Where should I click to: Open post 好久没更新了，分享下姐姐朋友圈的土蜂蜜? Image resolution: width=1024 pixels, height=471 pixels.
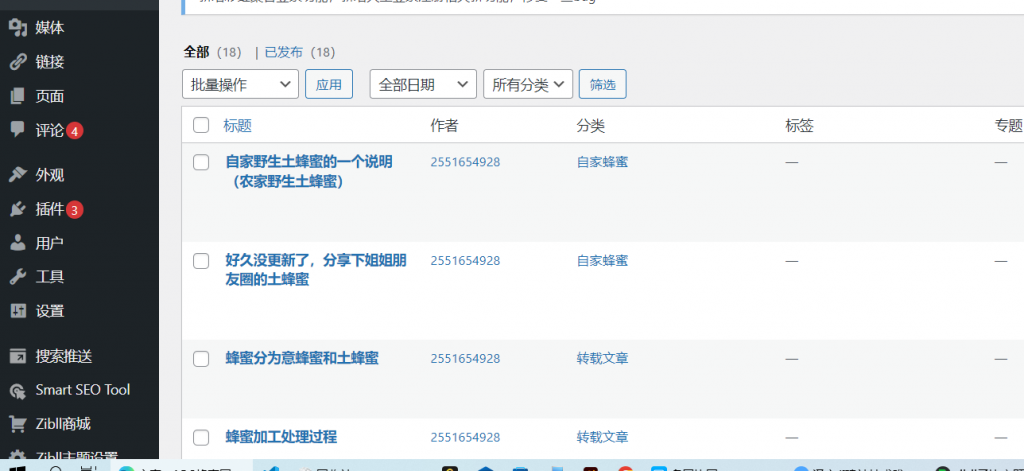click(x=316, y=270)
